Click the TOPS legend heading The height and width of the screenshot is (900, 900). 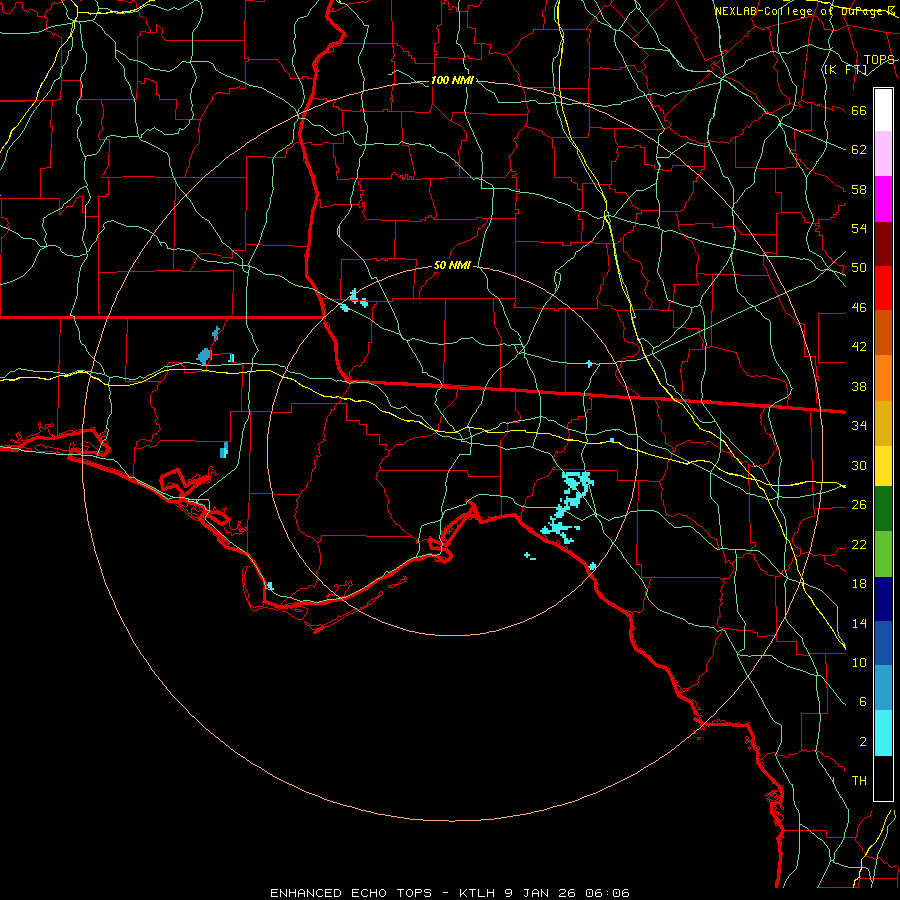tap(879, 60)
